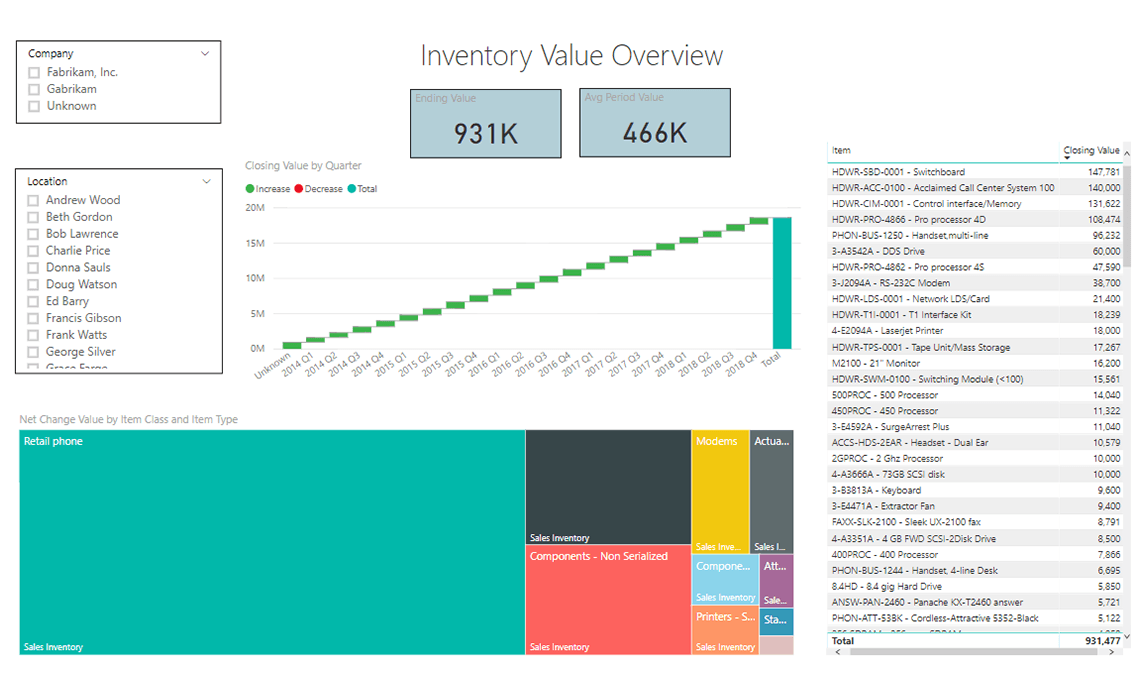Image resolution: width=1140 pixels, height=687 pixels.
Task: Click the table horizontal scrollbar thumb
Action: pyautogui.click(x=973, y=652)
